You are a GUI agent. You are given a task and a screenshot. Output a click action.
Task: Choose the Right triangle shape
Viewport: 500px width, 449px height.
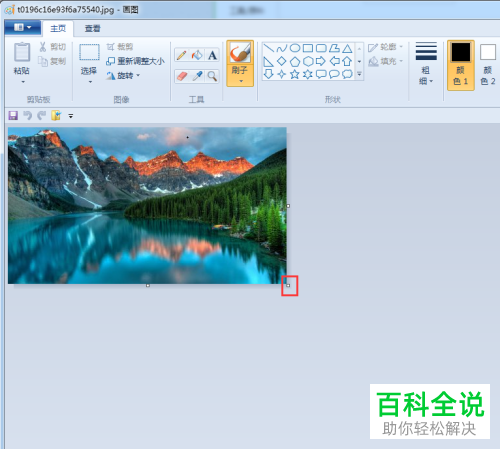[269, 61]
